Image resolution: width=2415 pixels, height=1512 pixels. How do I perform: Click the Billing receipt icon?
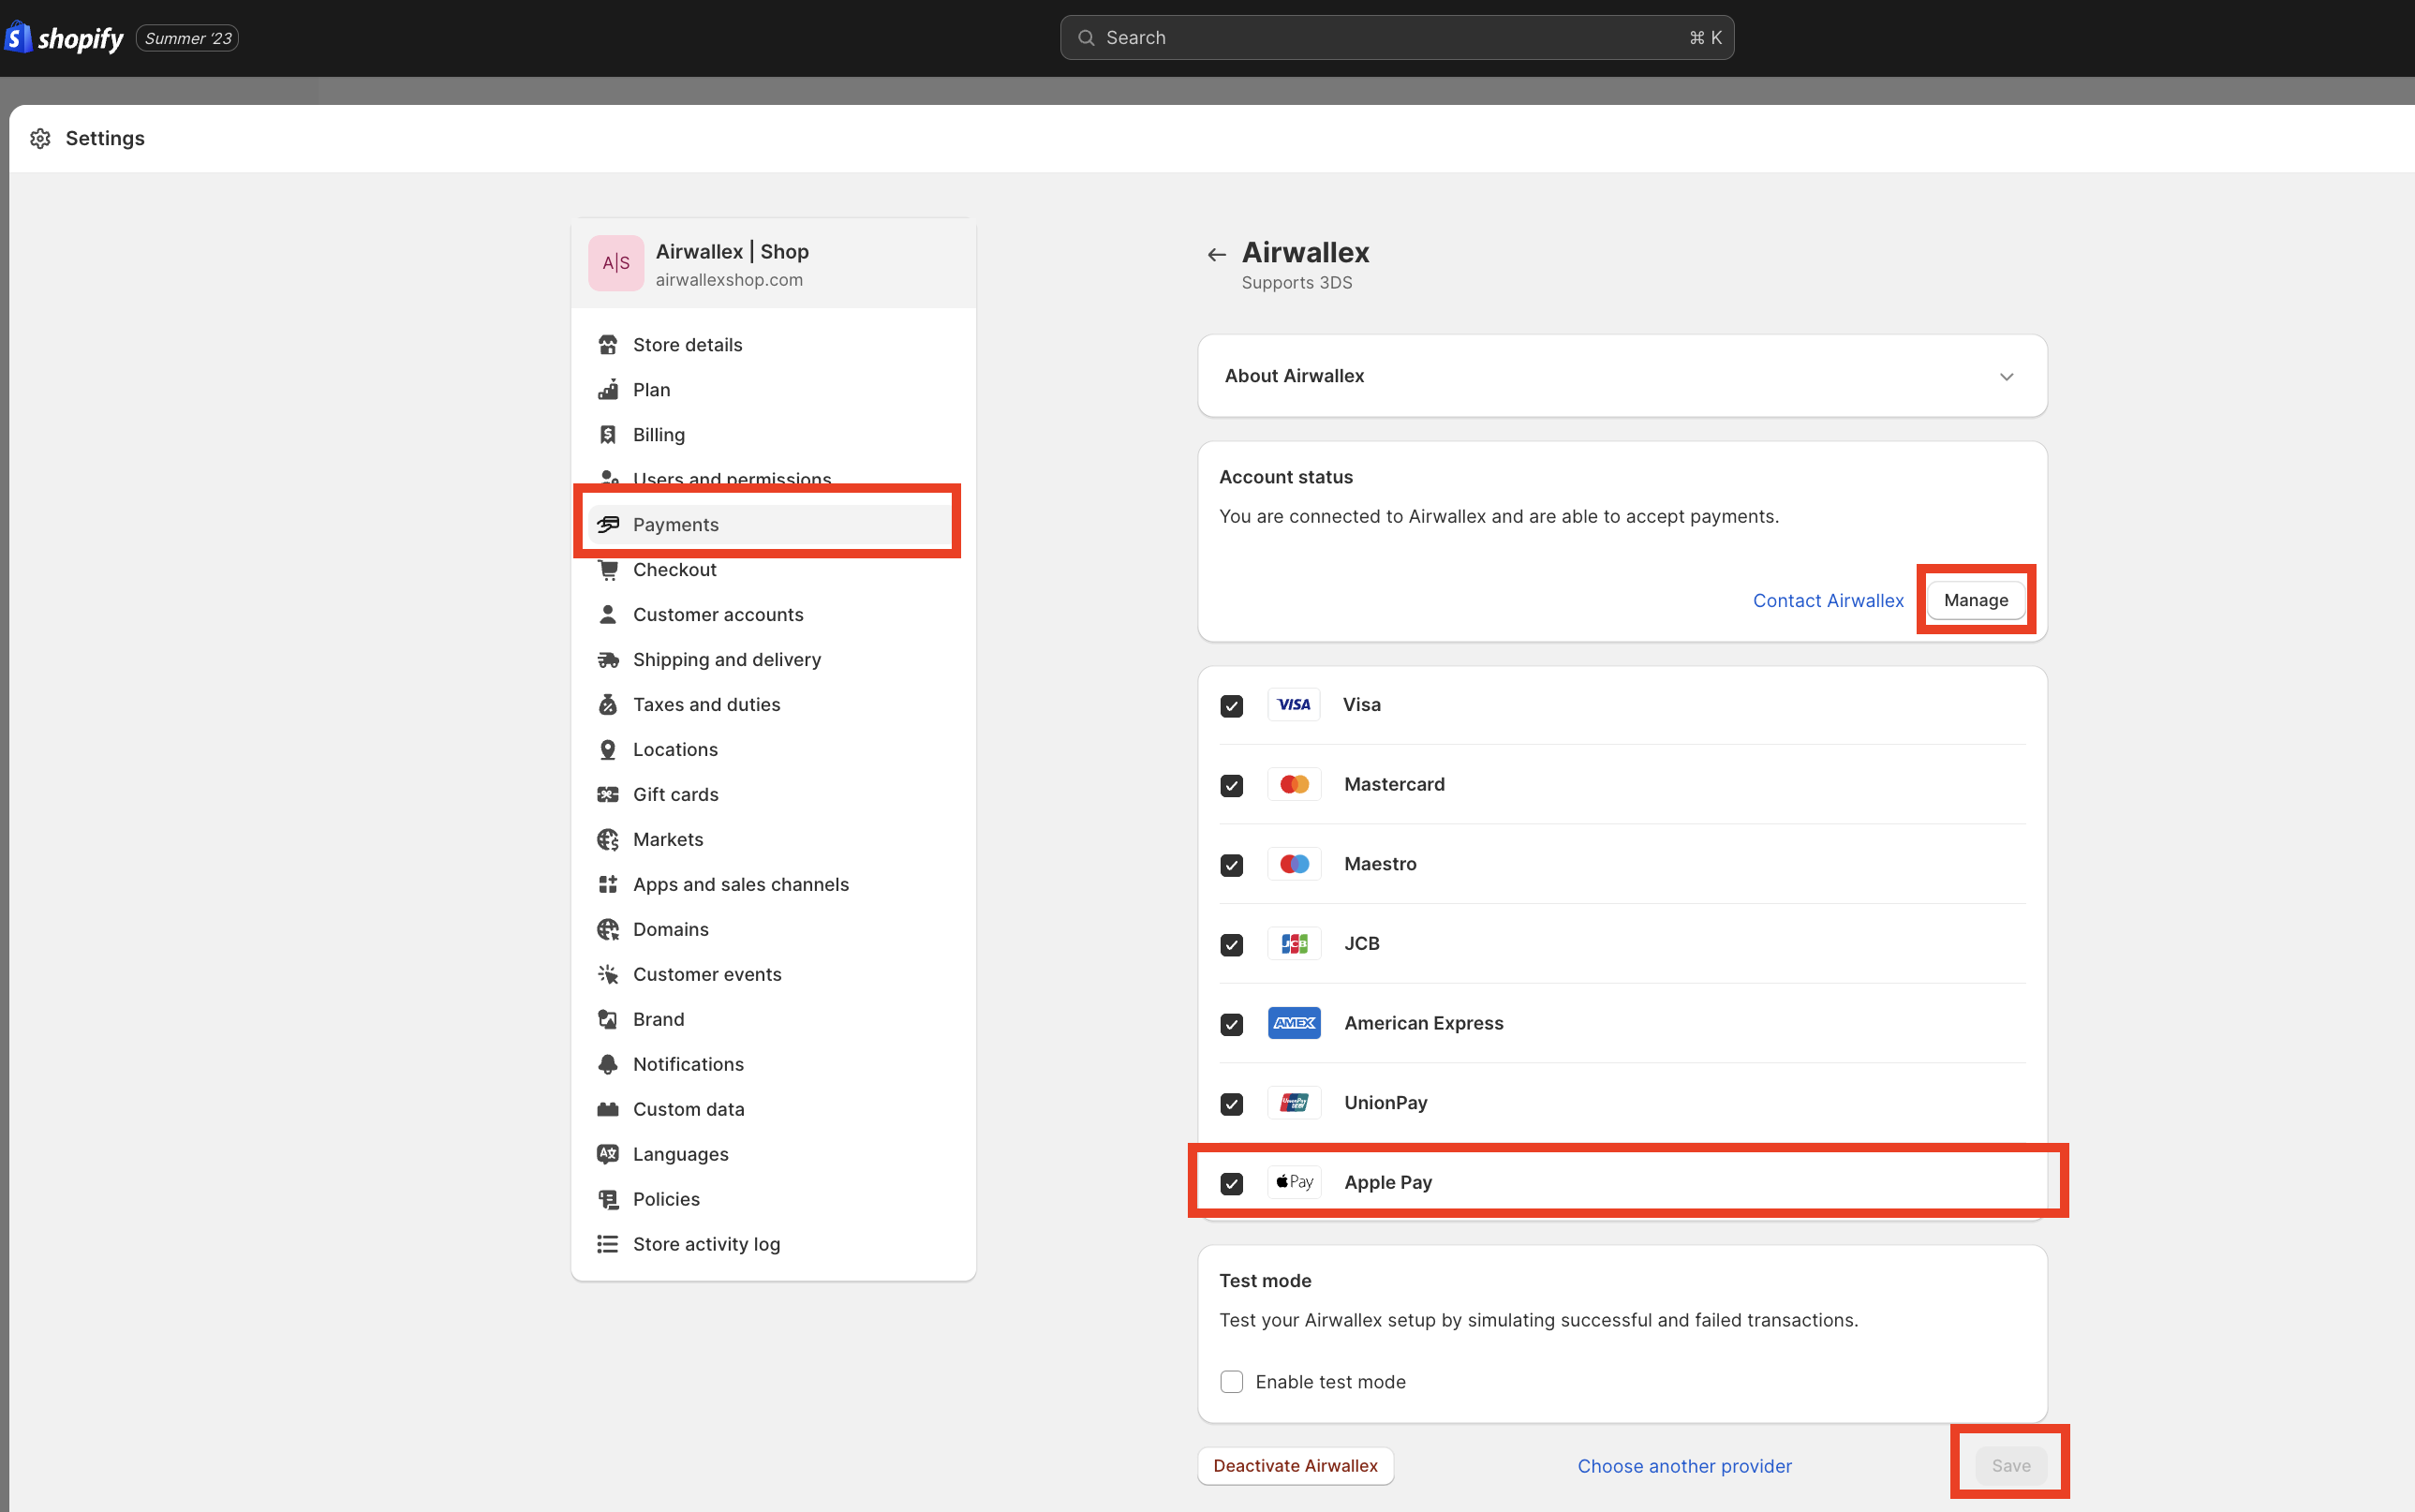608,435
